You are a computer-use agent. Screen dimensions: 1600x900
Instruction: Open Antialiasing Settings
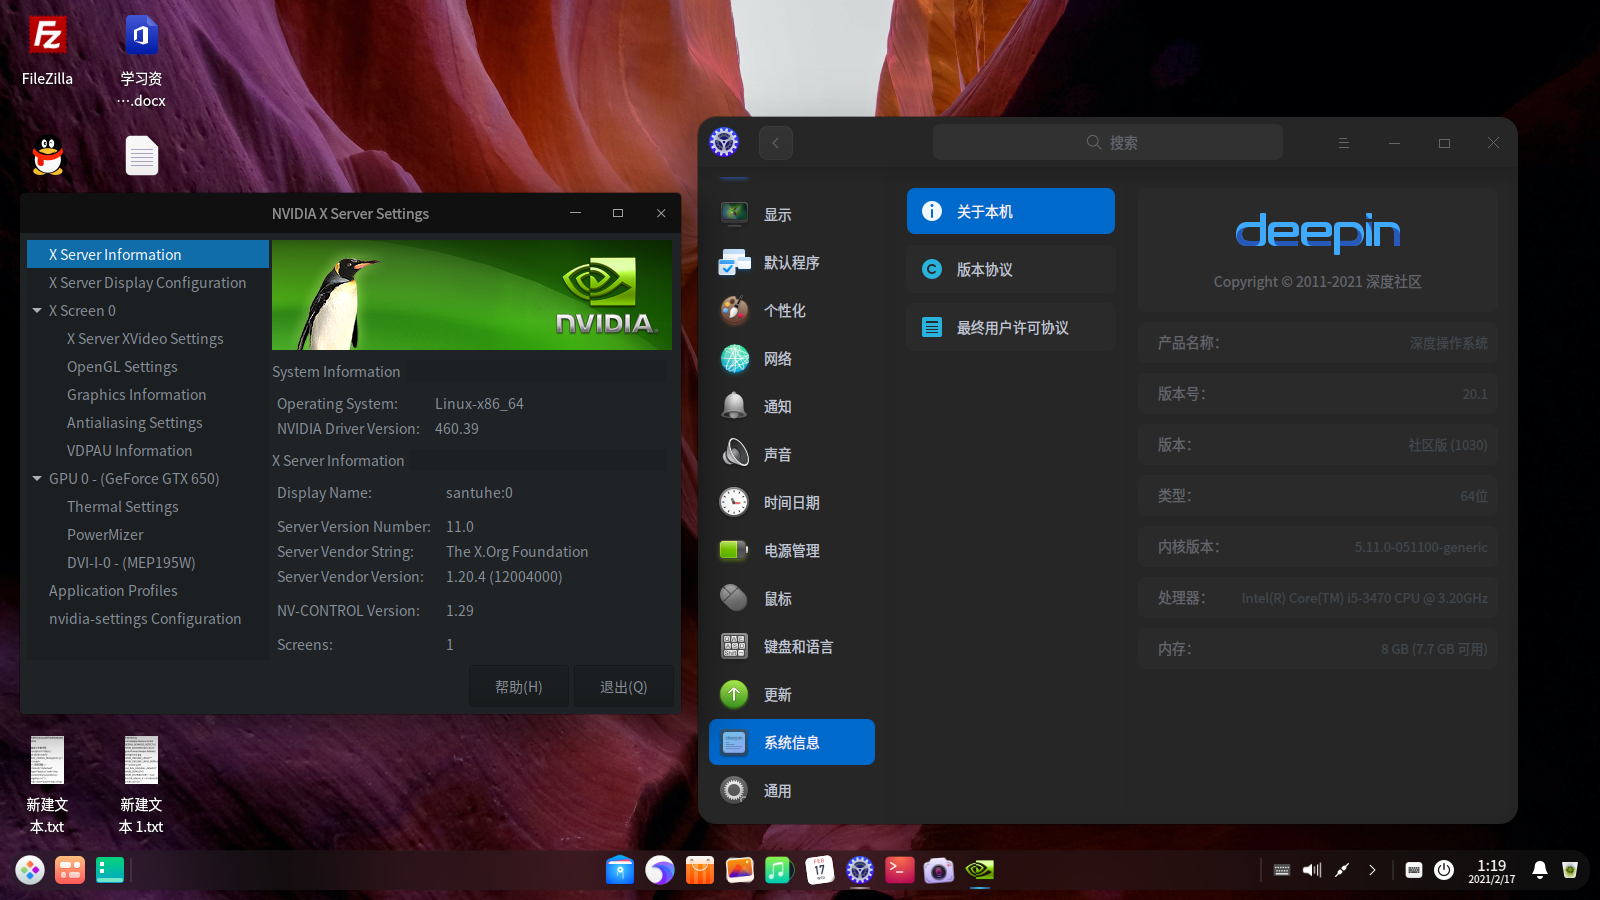pos(134,423)
